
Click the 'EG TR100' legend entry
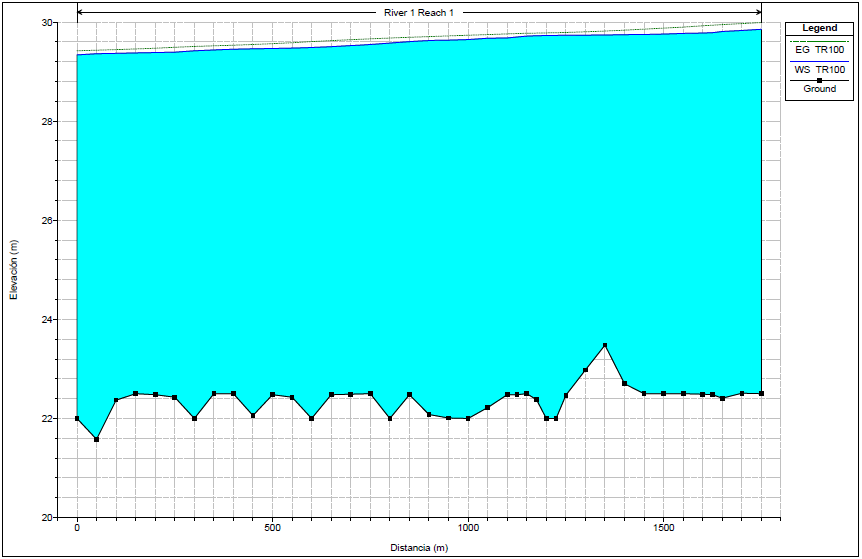point(819,50)
